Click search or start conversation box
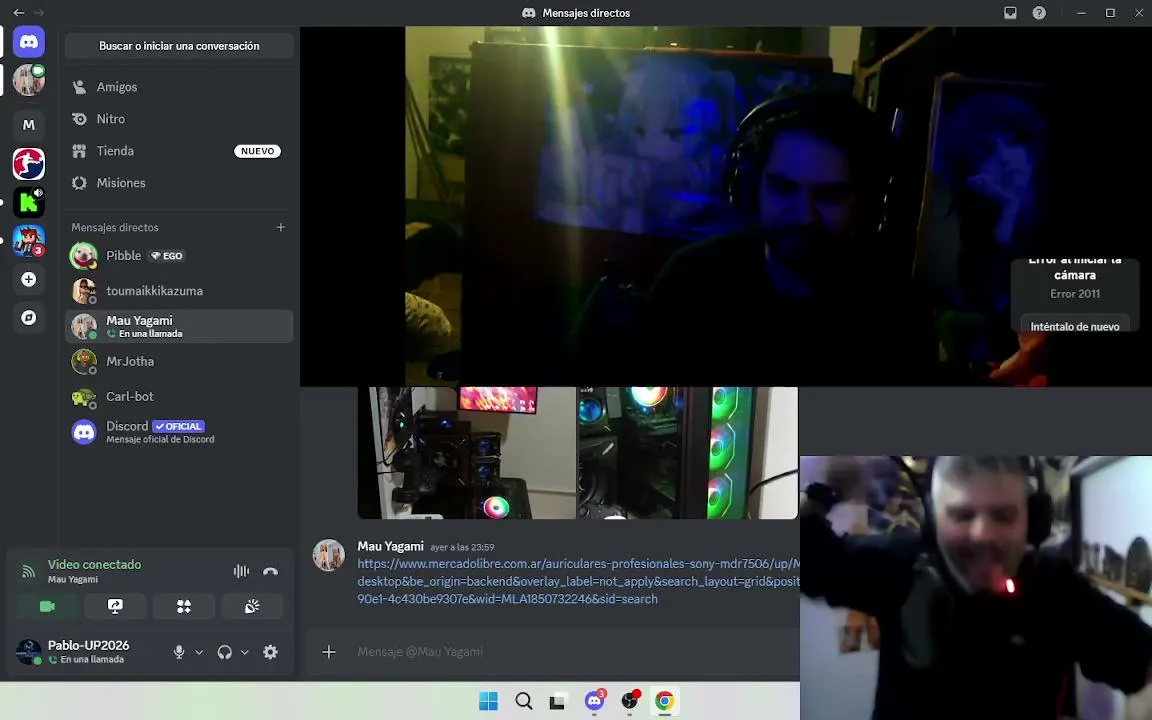The height and width of the screenshot is (720, 1152). (179, 46)
